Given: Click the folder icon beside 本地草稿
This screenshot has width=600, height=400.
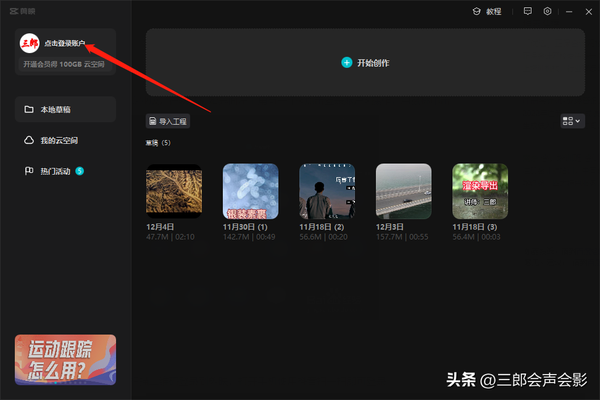Looking at the screenshot, I should 29,109.
